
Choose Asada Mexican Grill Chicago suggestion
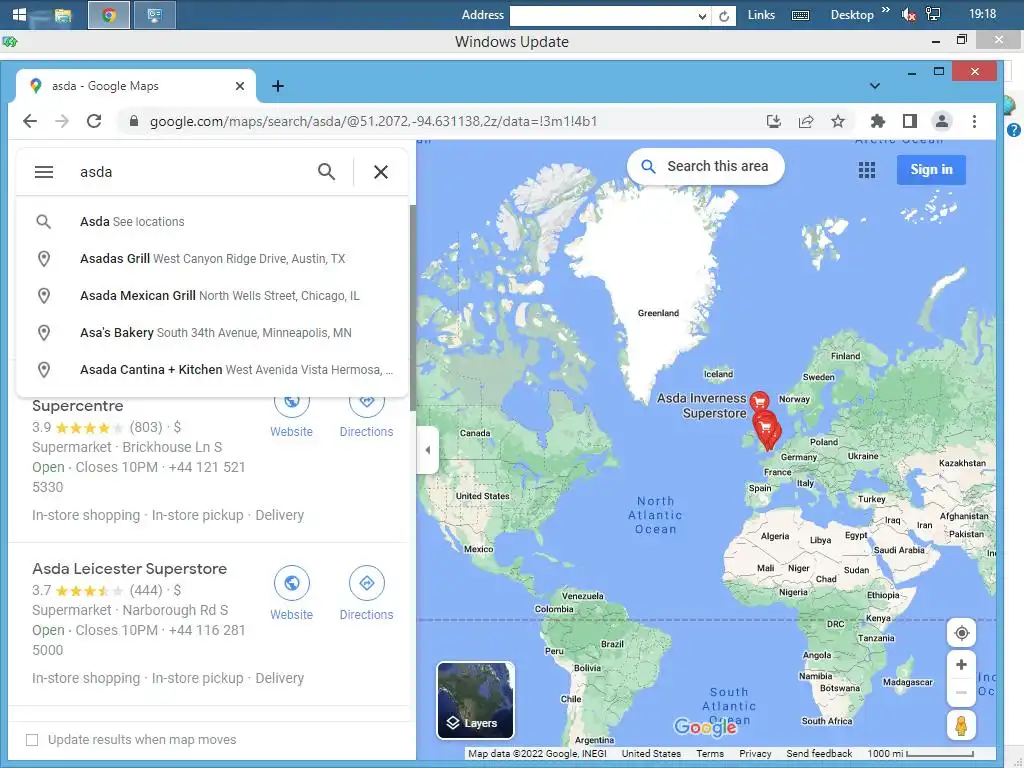212,295
